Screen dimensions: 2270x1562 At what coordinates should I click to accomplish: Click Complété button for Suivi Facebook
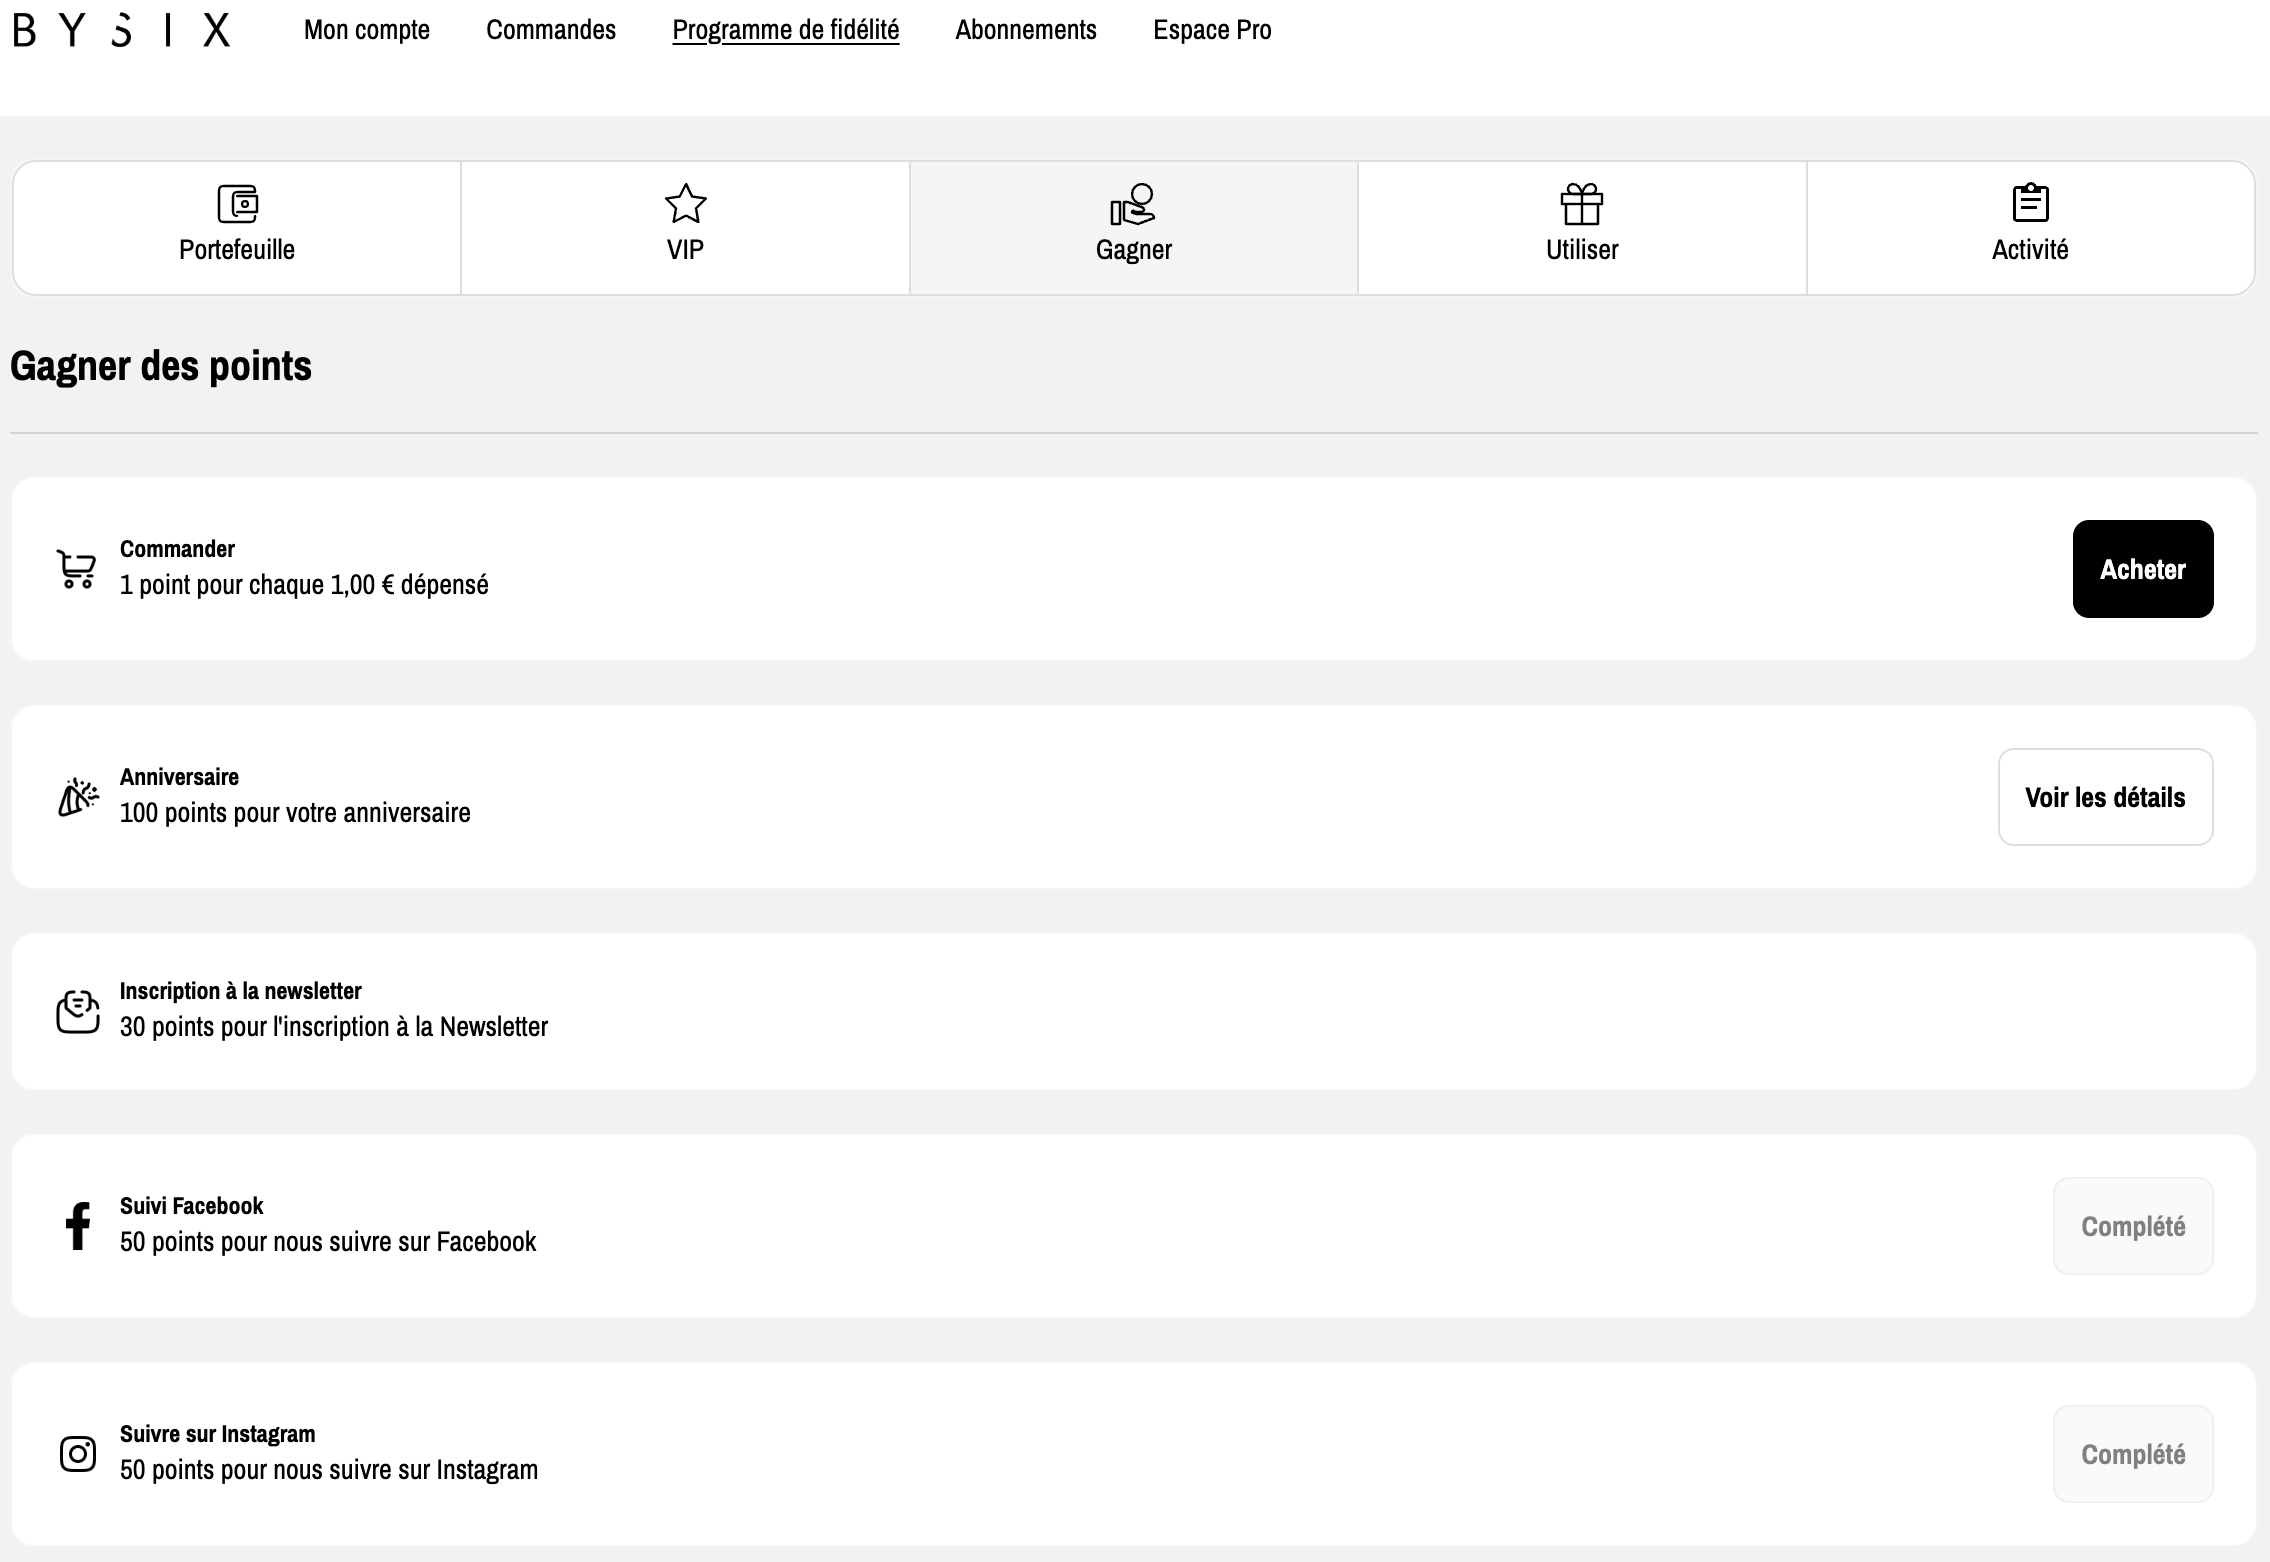pos(2132,1226)
